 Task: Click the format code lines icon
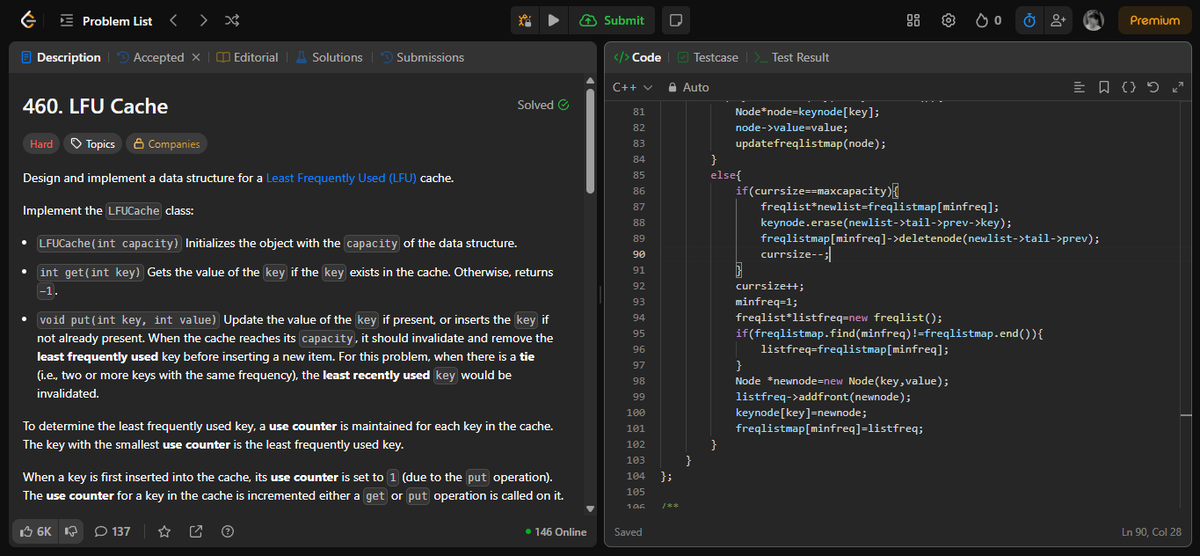click(1078, 88)
